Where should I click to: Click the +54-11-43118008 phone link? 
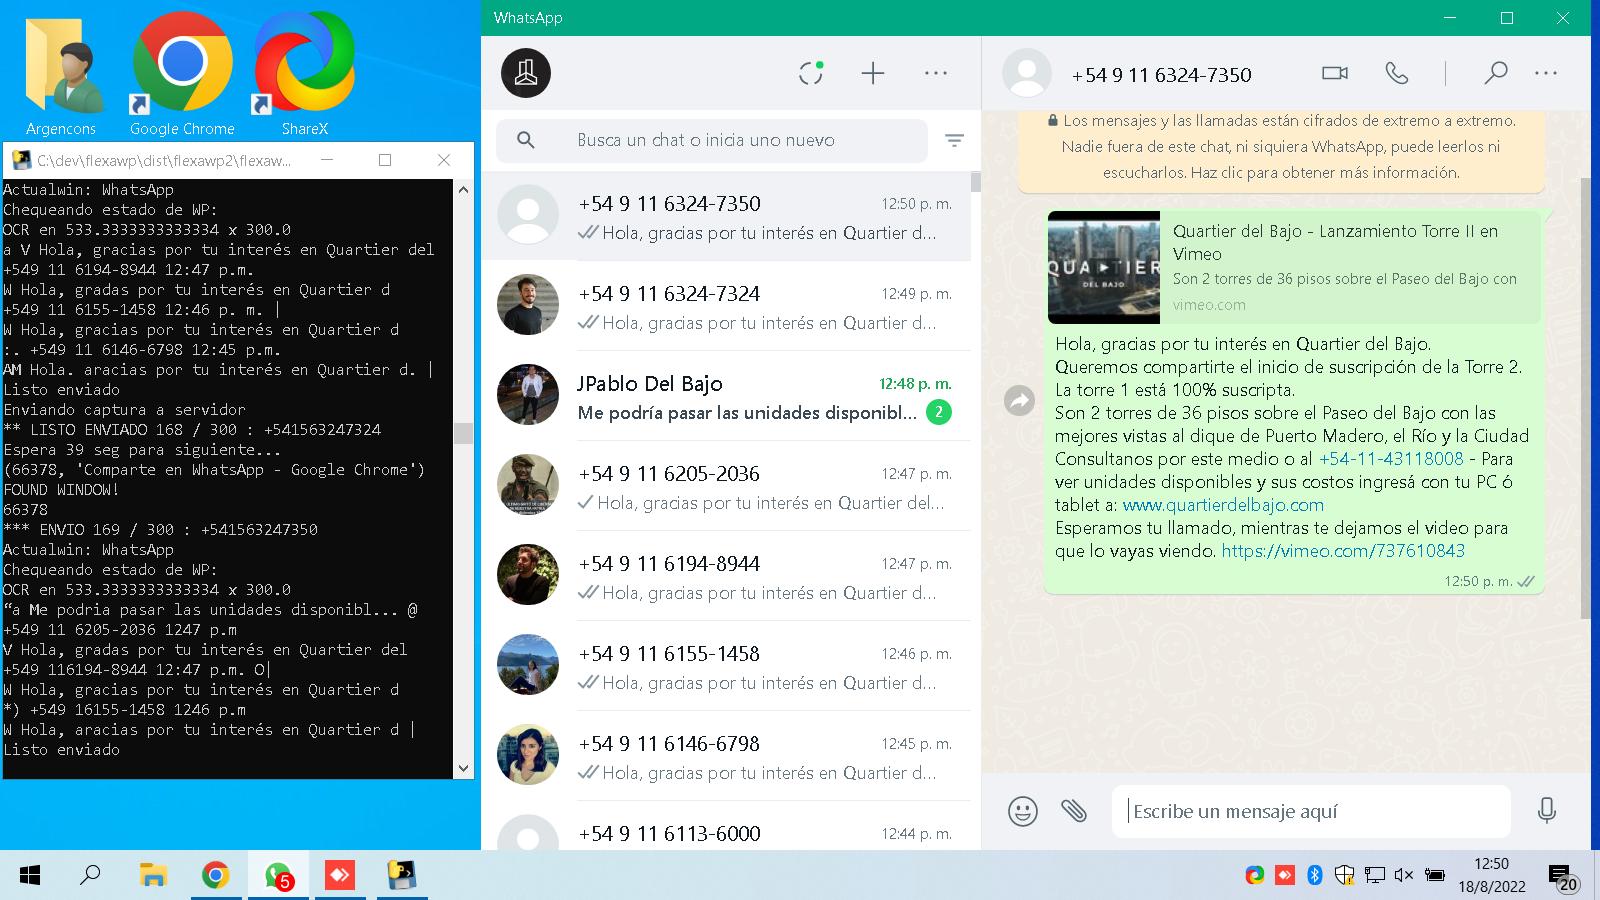point(1391,459)
